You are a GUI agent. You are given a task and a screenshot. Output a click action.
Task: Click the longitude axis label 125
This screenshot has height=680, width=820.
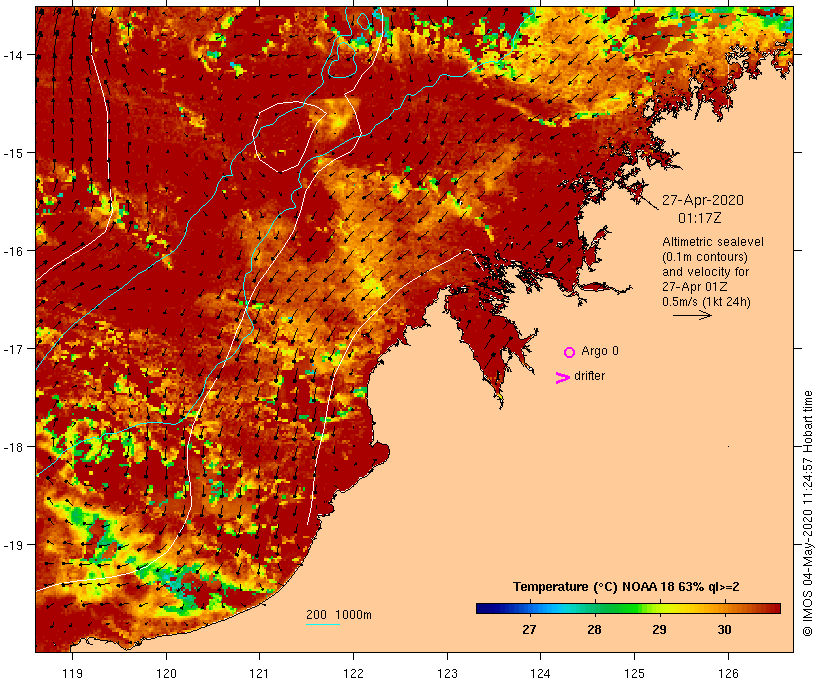(634, 673)
